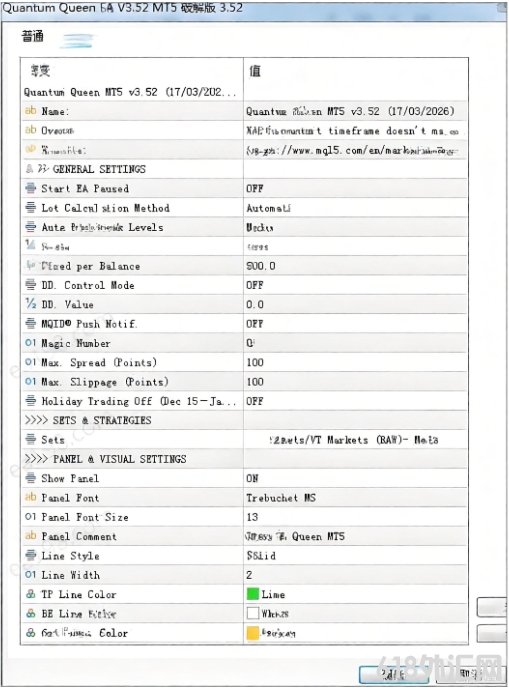Viewport: 509px width, 692px height.
Task: Click the 01 icon beside Magic Number
Action: click(x=30, y=343)
